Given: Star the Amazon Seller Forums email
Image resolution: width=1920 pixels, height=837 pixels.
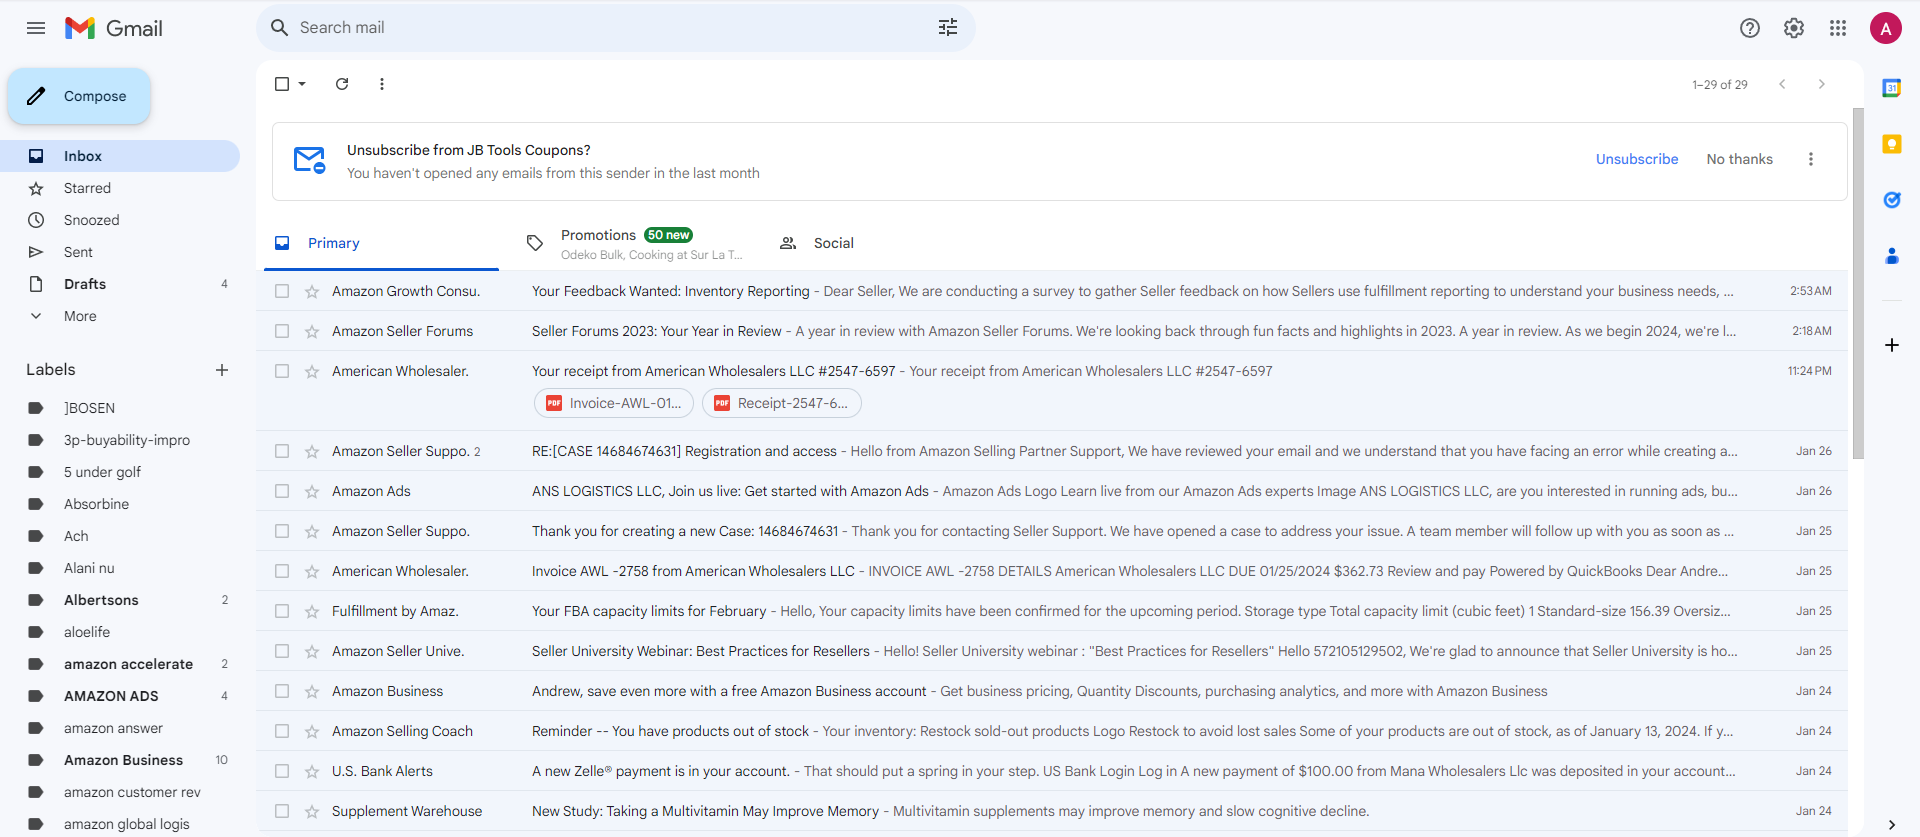Looking at the screenshot, I should [x=312, y=331].
